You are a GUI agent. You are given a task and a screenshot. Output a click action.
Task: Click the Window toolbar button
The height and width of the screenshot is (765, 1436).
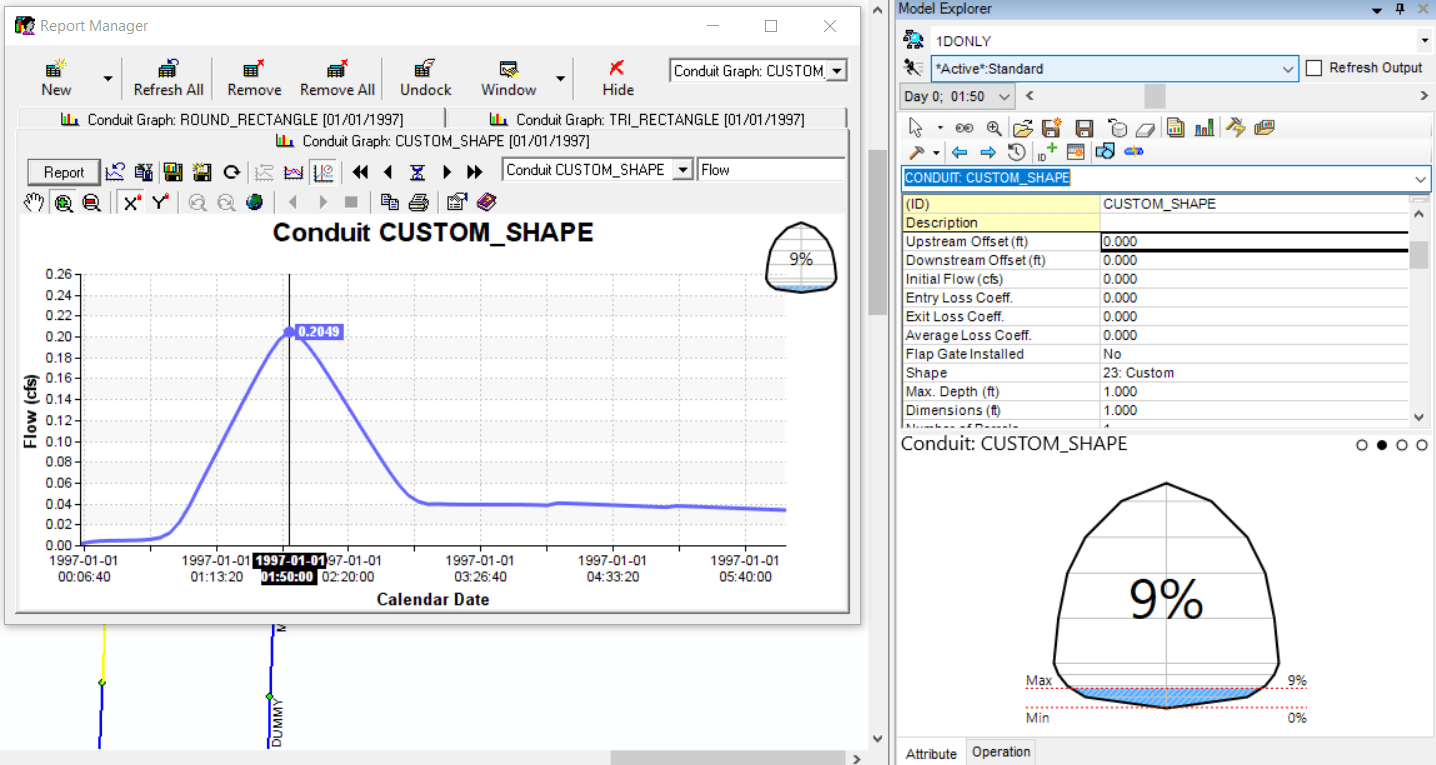pos(509,78)
